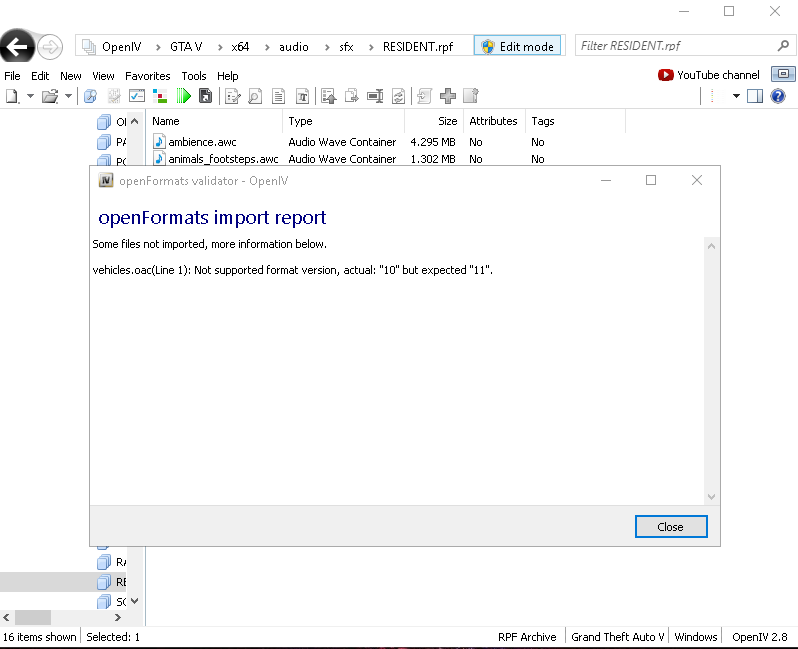798x649 pixels.
Task: Open the YouTube channel link
Action: pos(708,75)
